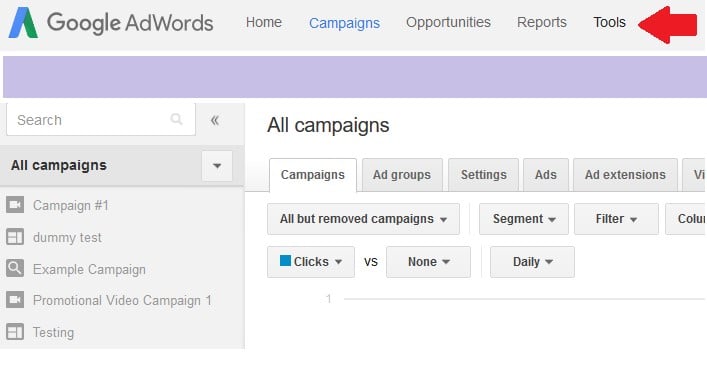Click display icon beside Testing
Viewport: 707px width, 376px height.
point(15,332)
